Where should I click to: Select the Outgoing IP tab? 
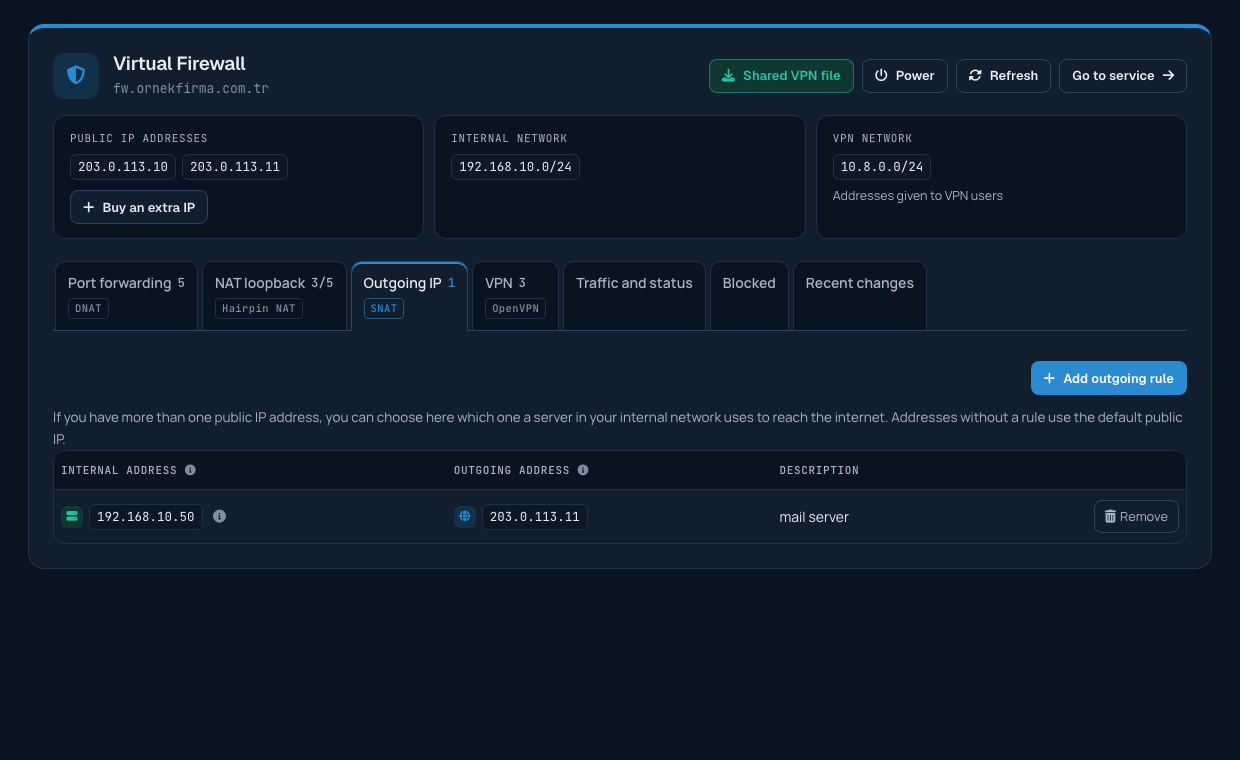[409, 296]
